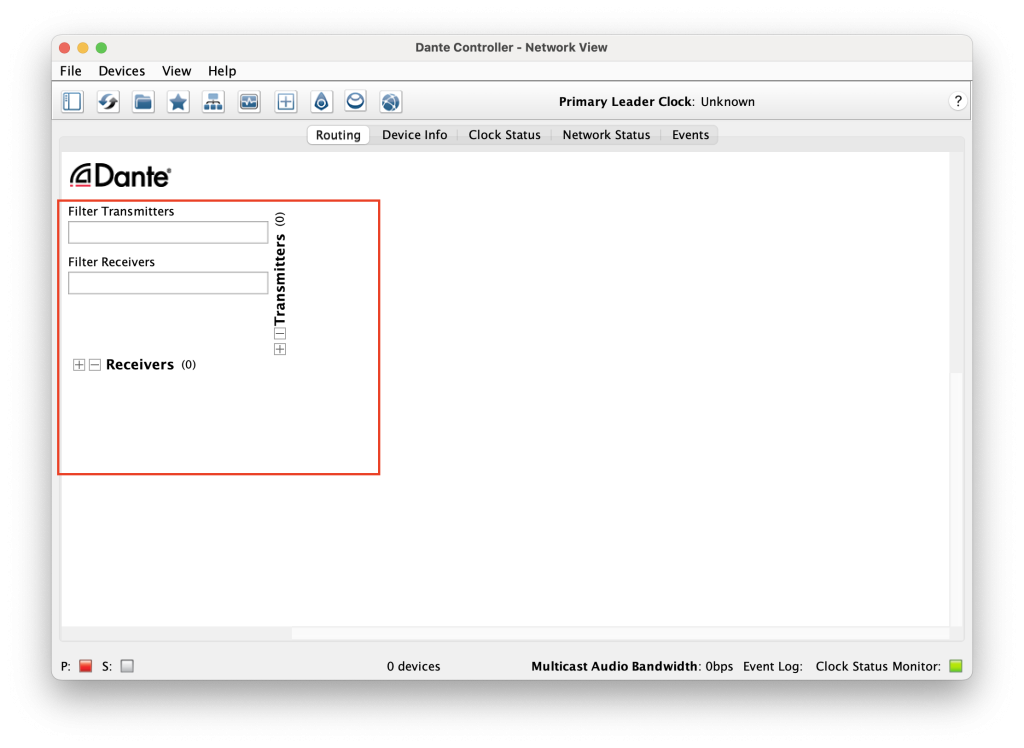1024x748 pixels.
Task: Click the oval ring toolbar icon
Action: point(356,102)
